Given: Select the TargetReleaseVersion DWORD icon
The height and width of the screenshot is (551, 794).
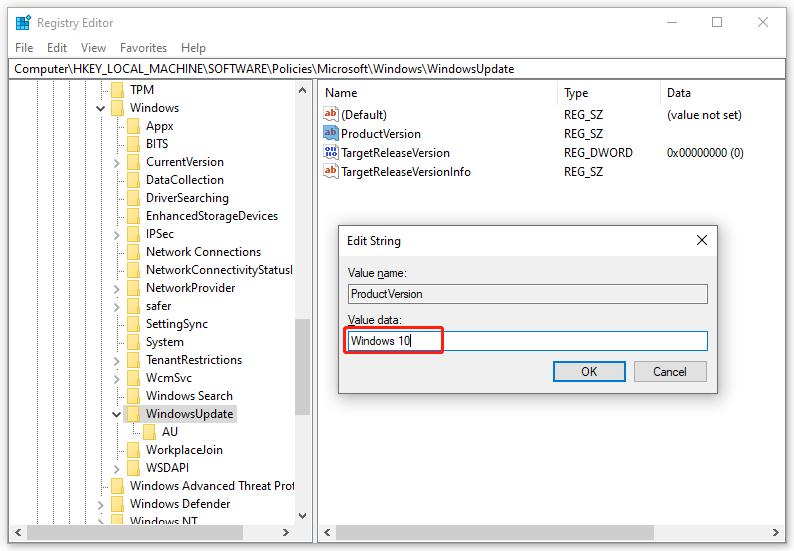Looking at the screenshot, I should 331,152.
